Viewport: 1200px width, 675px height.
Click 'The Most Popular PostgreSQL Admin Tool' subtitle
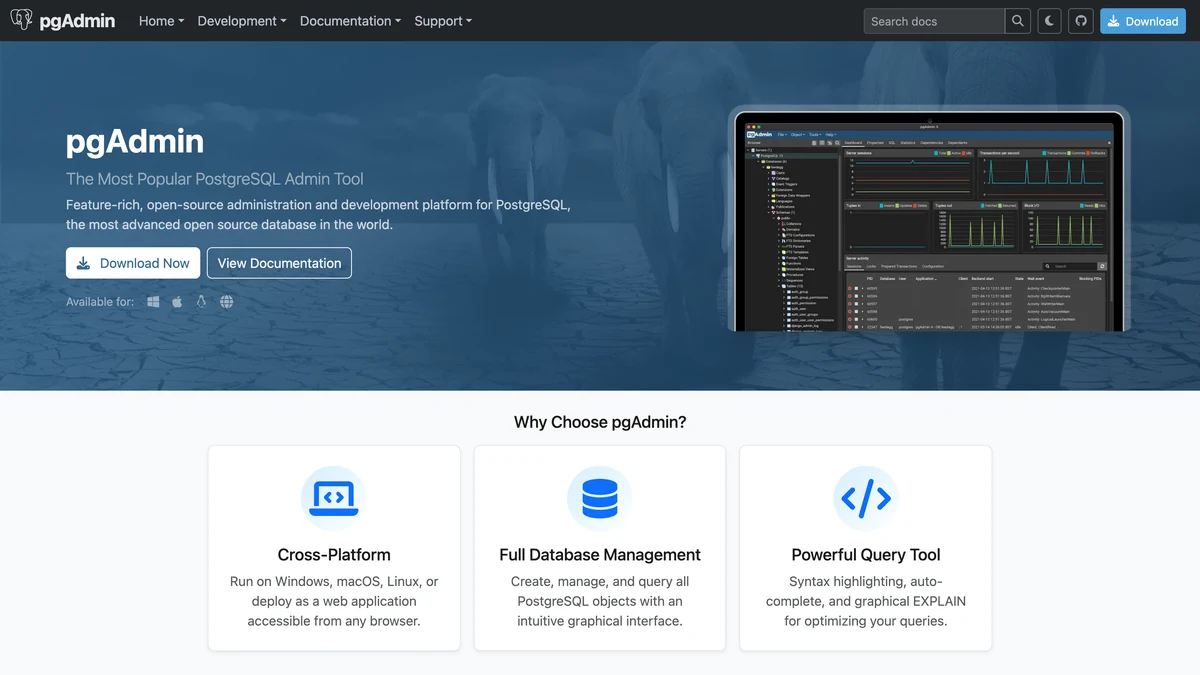coord(215,179)
